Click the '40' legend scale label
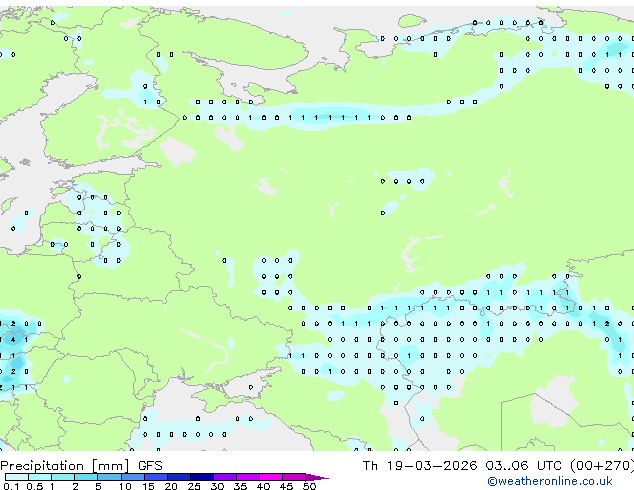The height and width of the screenshot is (490, 634). (263, 486)
